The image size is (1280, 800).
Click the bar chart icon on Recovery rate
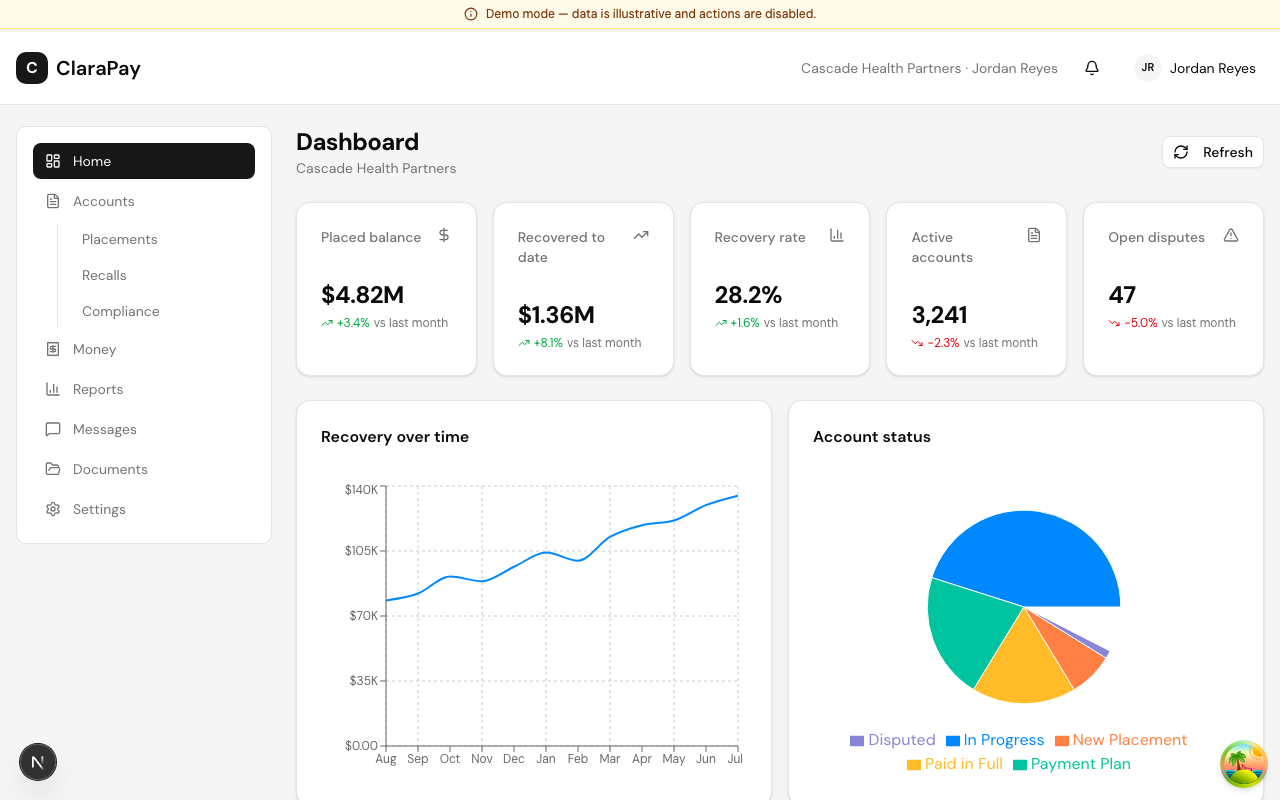[x=837, y=235]
